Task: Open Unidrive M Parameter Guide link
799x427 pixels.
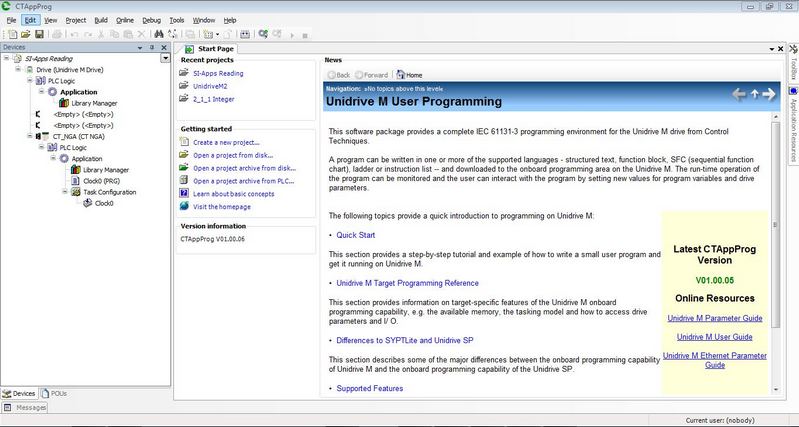Action: (715, 318)
